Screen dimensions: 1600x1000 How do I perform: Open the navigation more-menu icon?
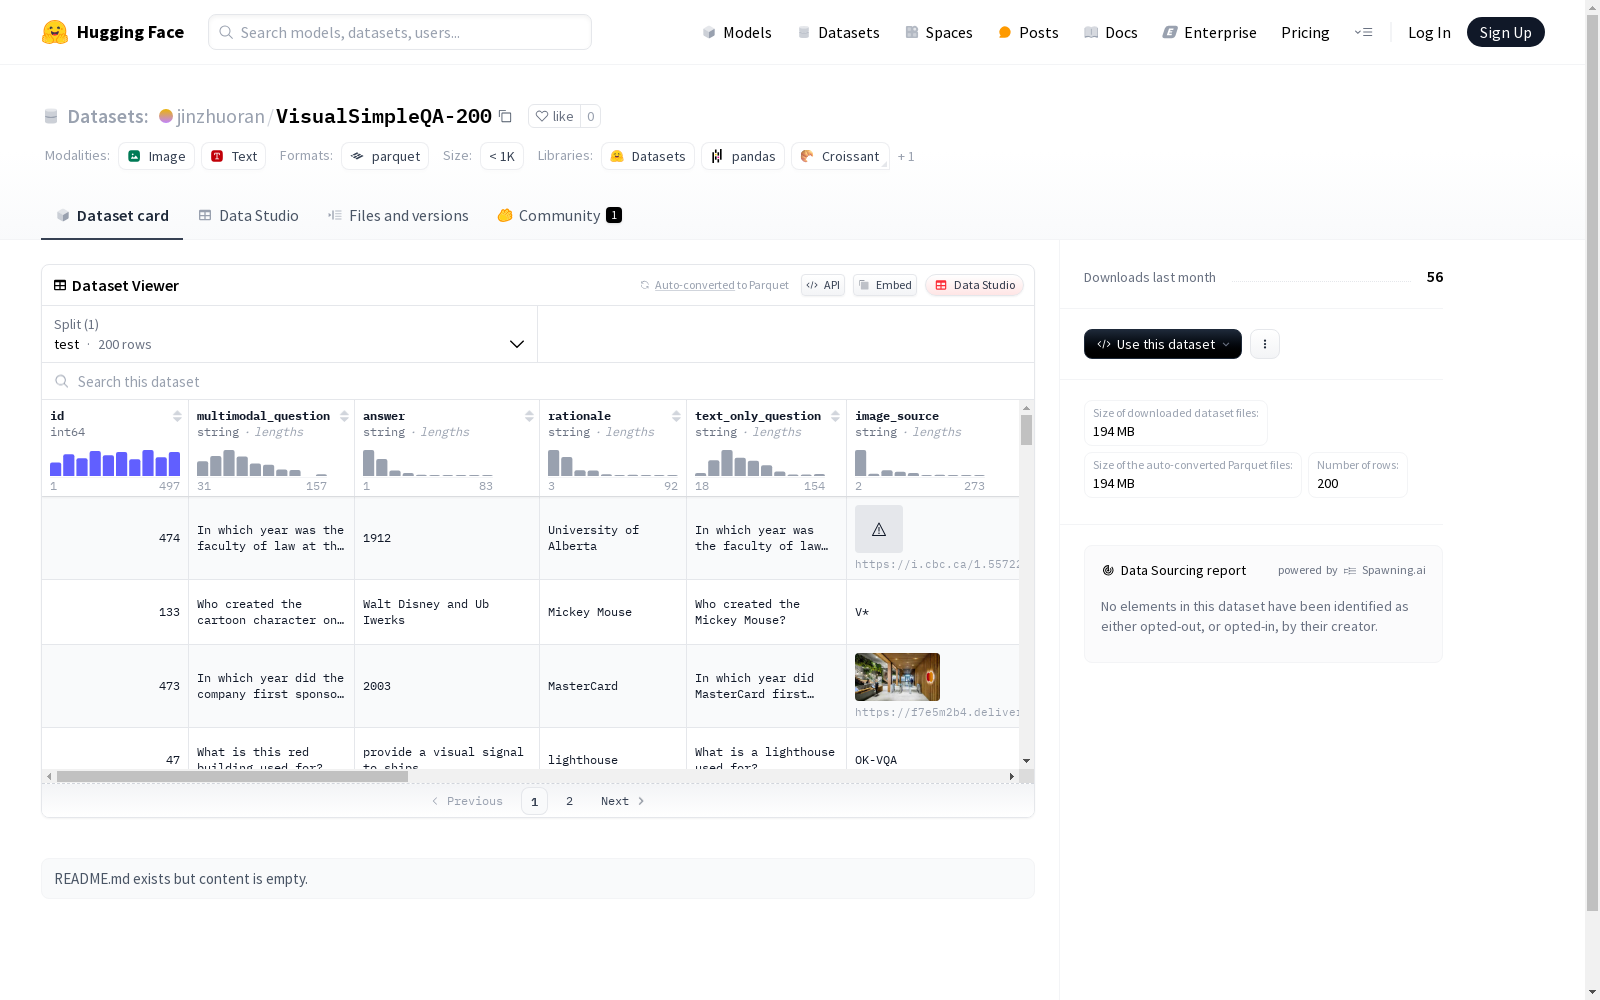tap(1363, 32)
